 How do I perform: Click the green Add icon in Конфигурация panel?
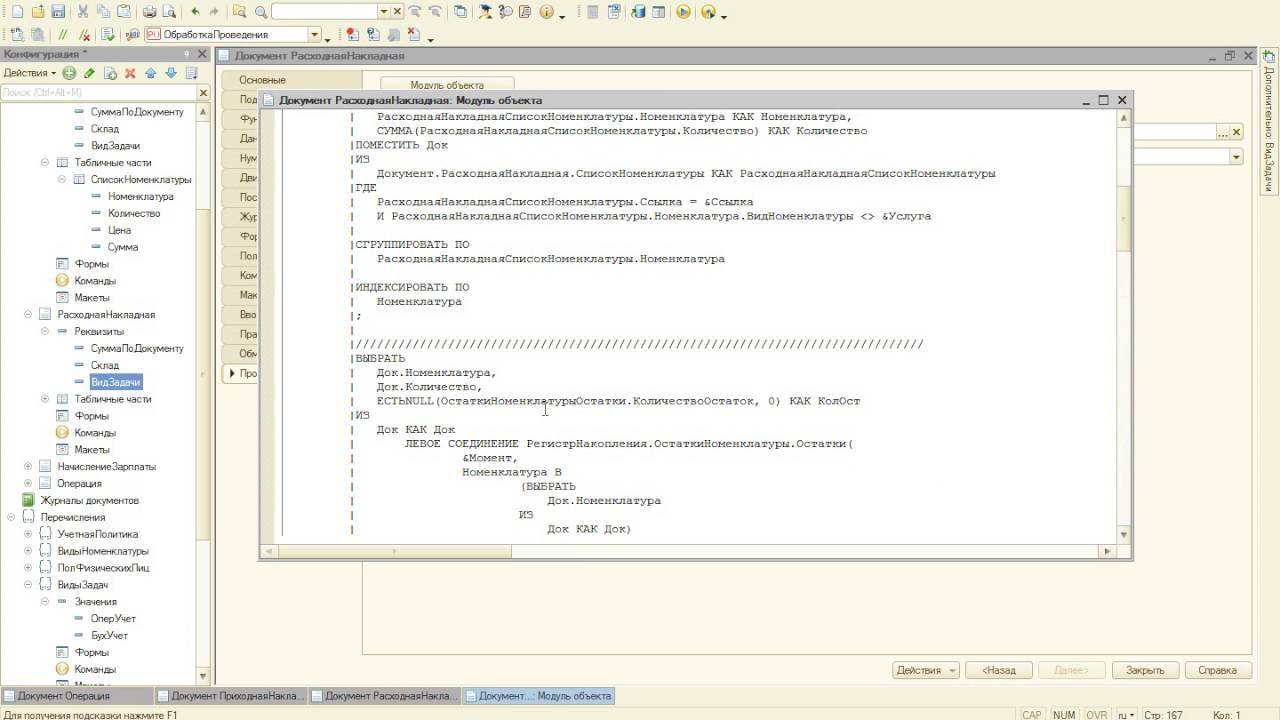(x=69, y=73)
